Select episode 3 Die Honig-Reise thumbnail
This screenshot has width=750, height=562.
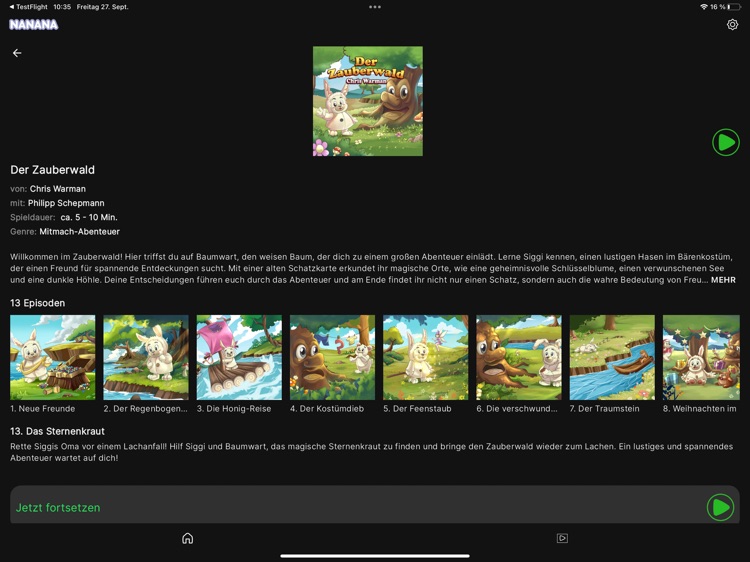coord(239,357)
